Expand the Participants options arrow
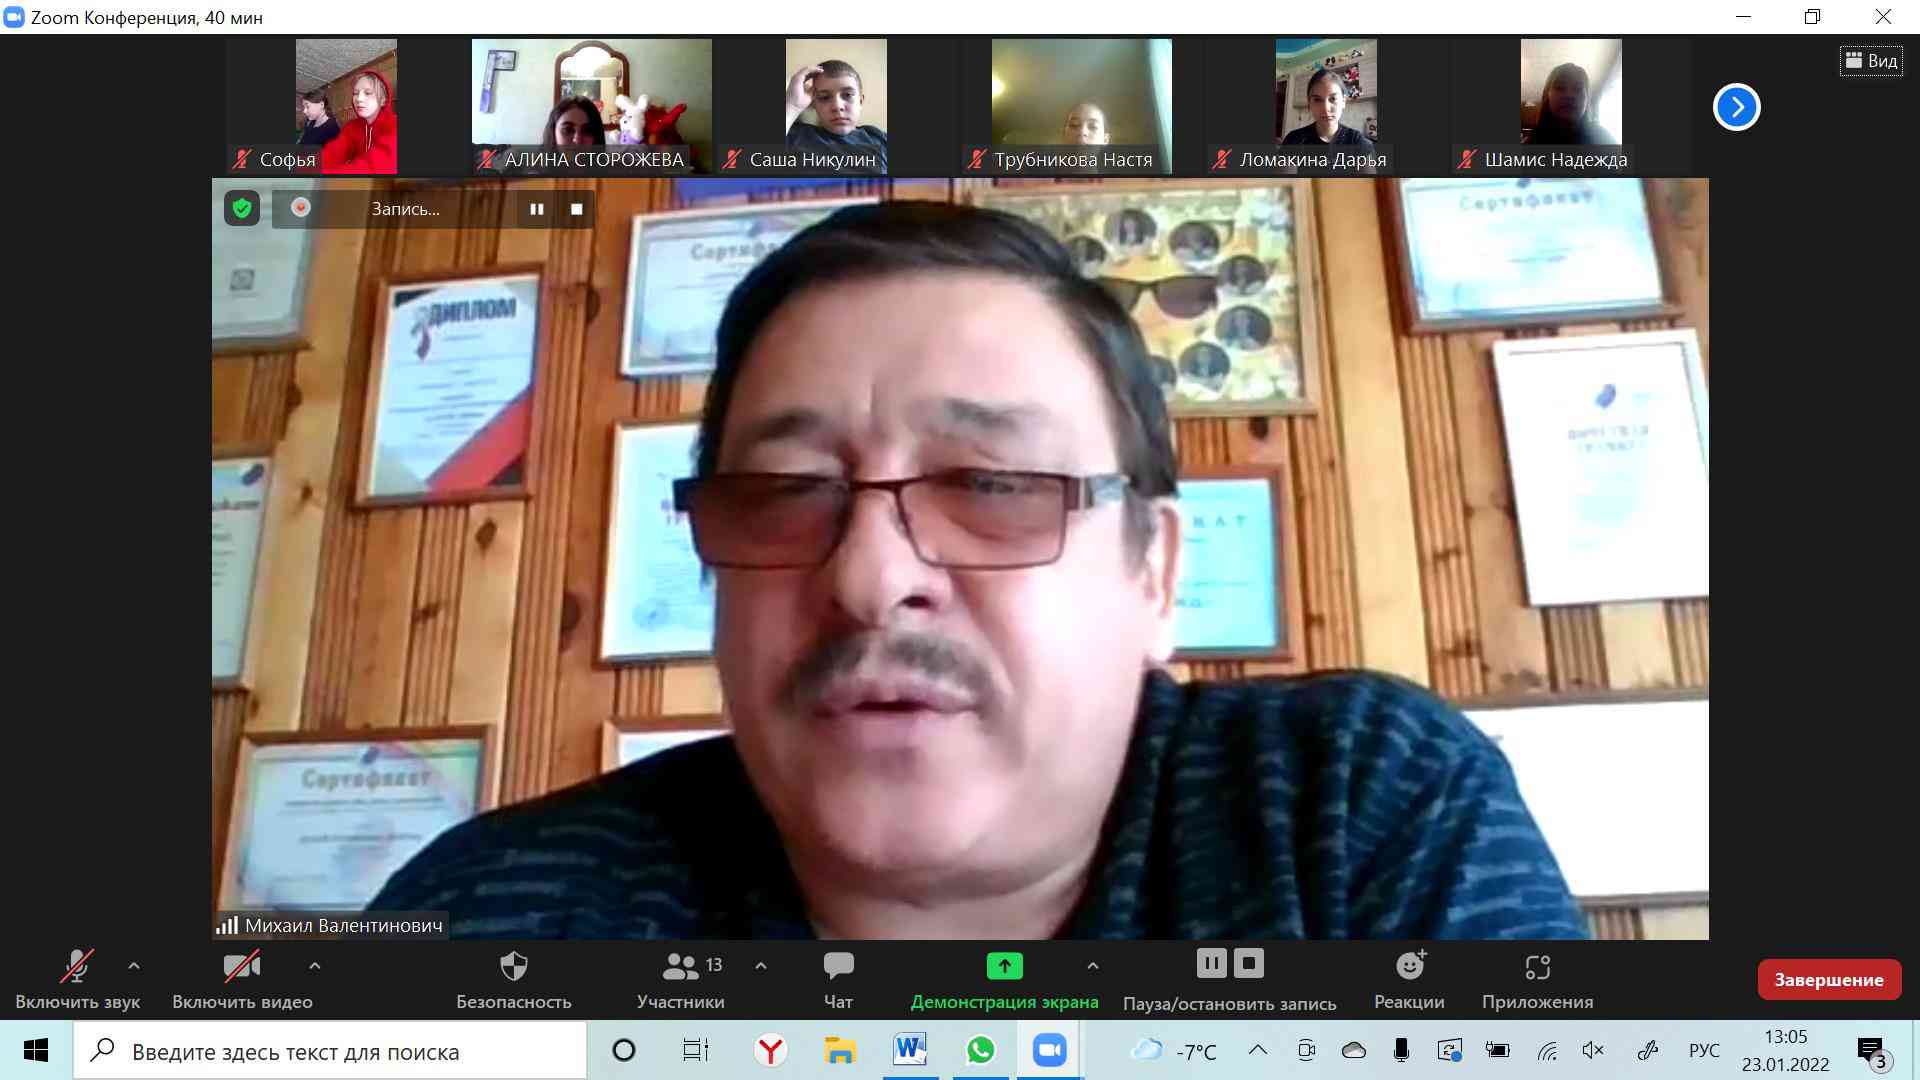 (x=761, y=966)
